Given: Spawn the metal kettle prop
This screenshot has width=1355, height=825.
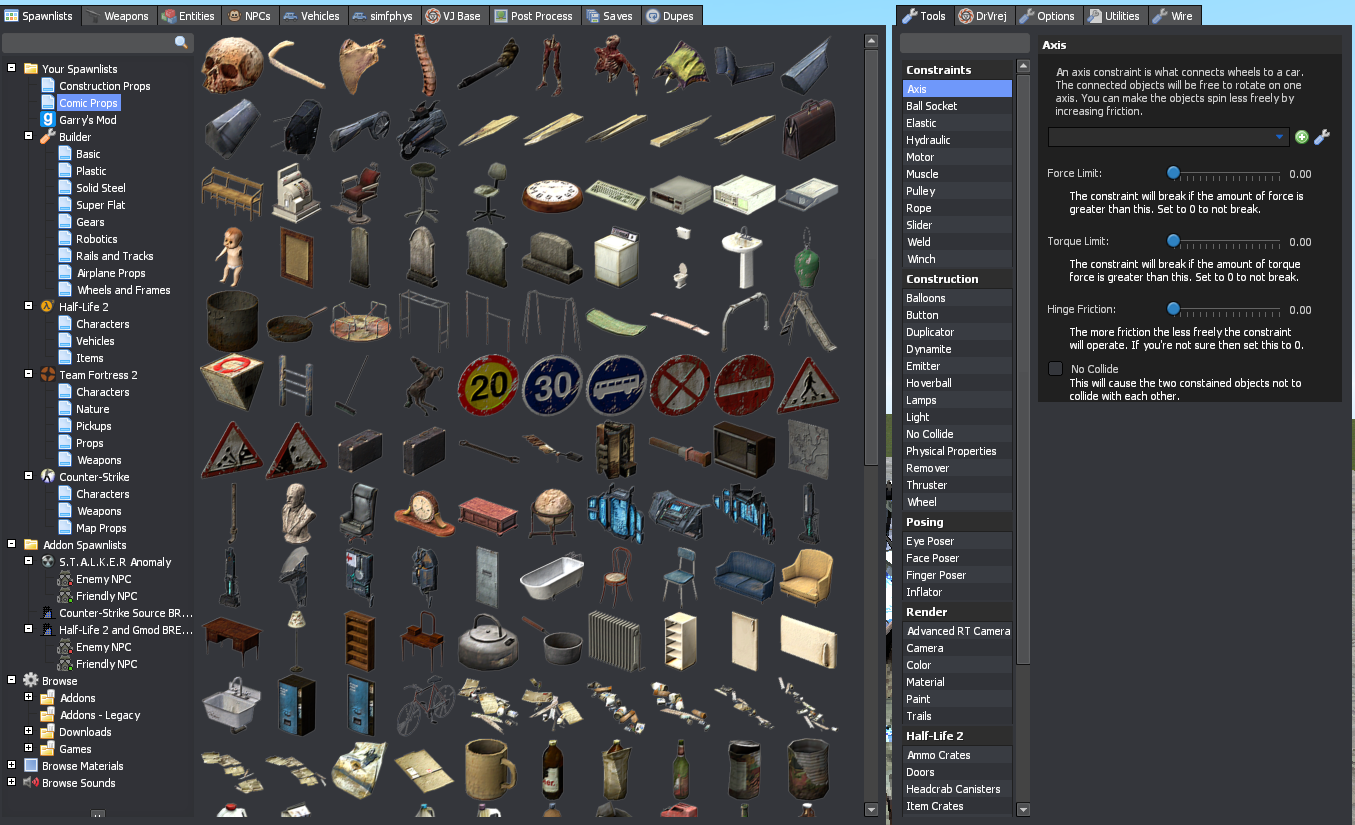Looking at the screenshot, I should (x=489, y=643).
